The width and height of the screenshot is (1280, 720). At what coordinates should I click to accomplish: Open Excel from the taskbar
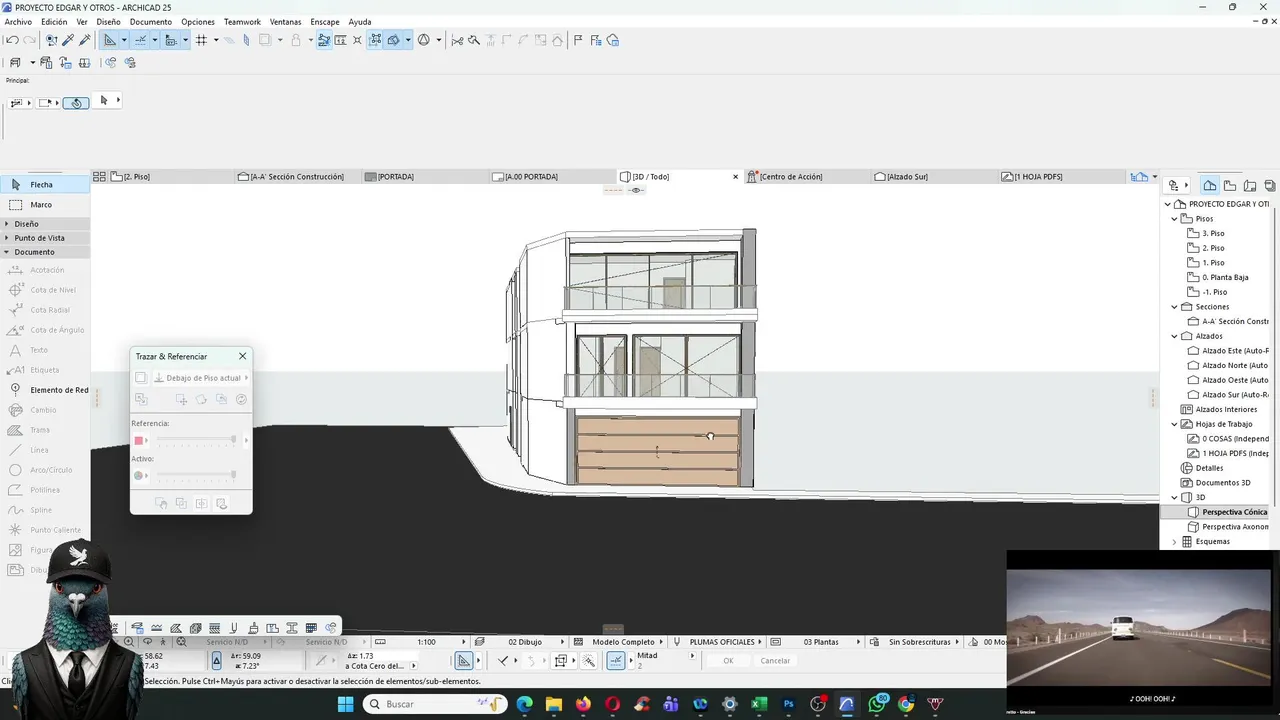(x=759, y=704)
